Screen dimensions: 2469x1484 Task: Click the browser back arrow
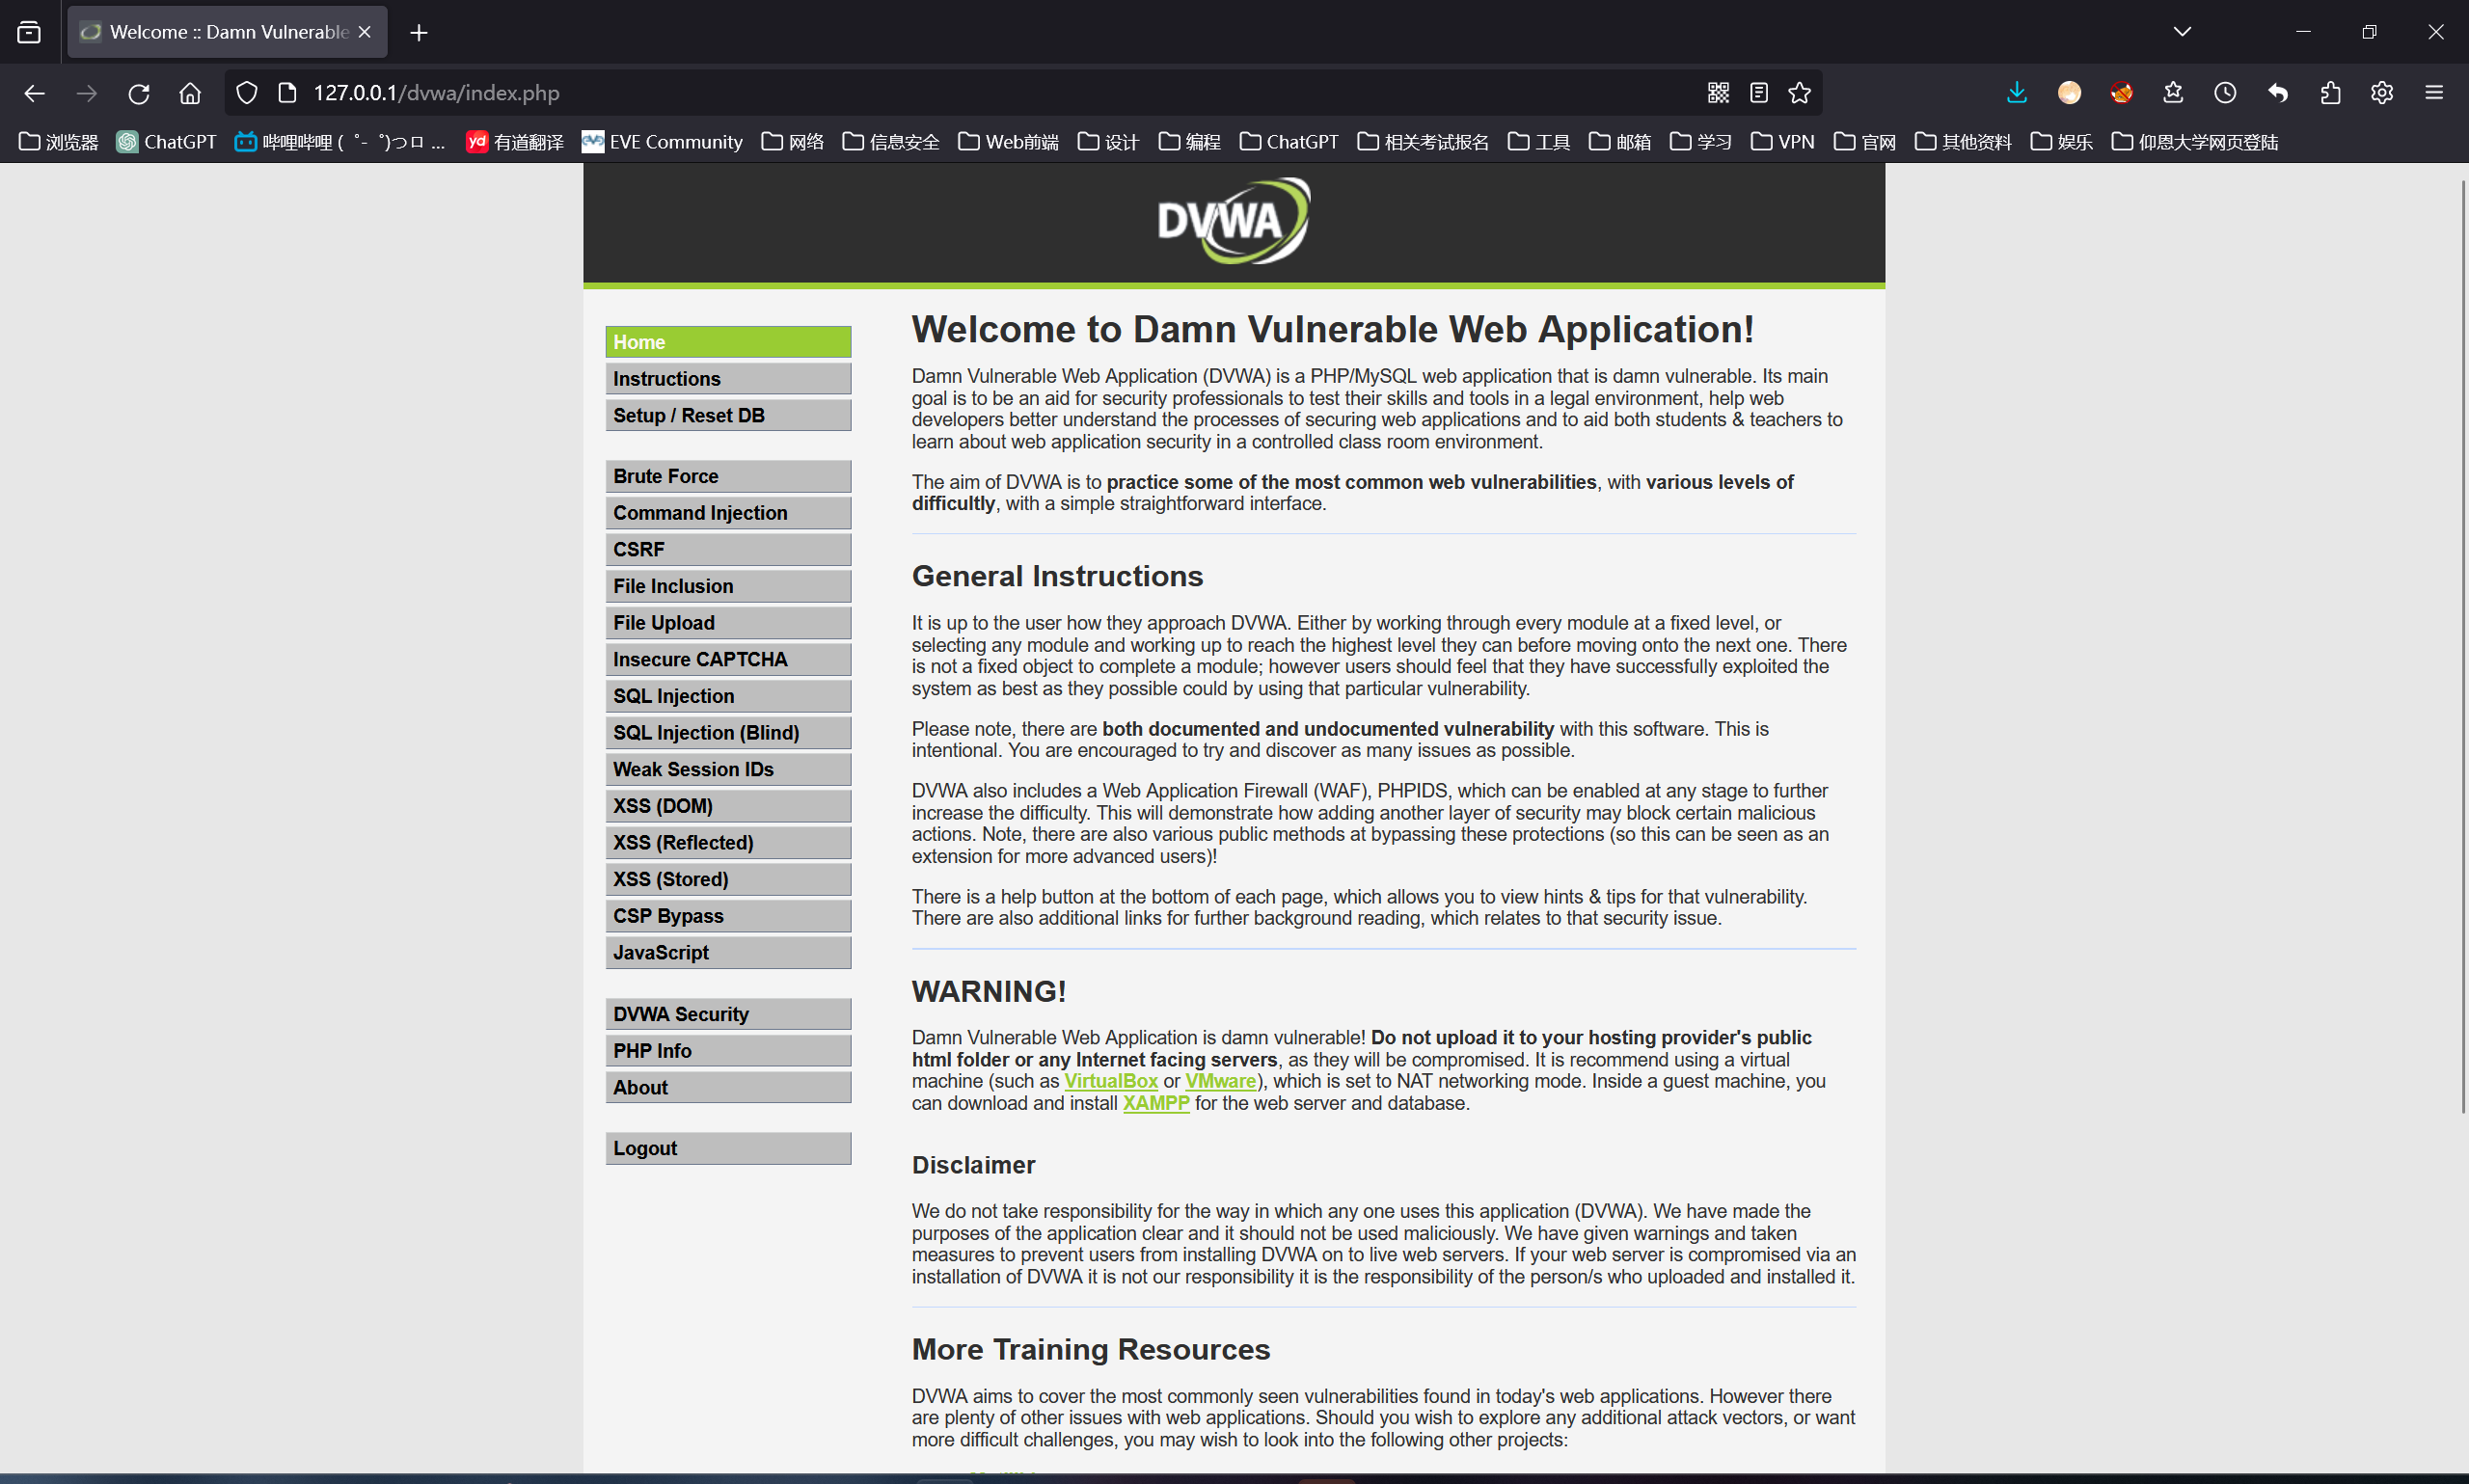click(34, 93)
